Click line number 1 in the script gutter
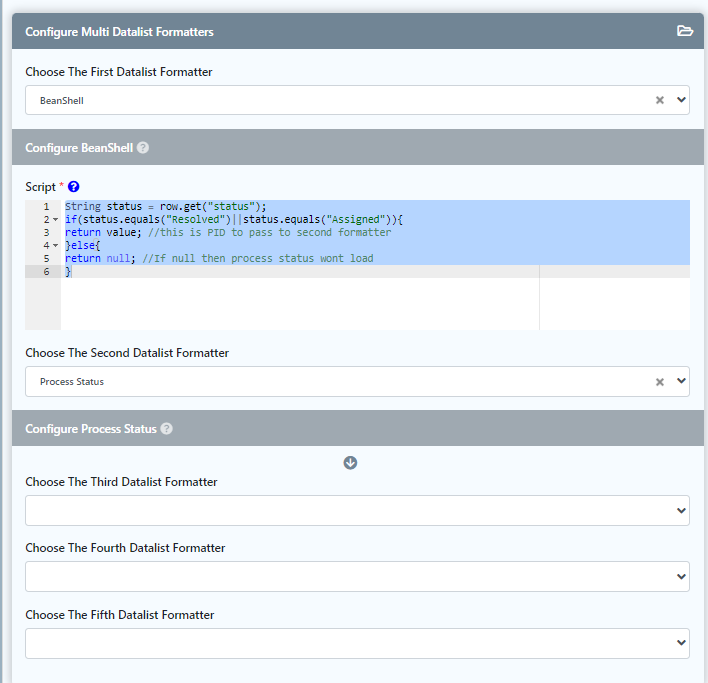This screenshot has height=683, width=708. tap(46, 207)
